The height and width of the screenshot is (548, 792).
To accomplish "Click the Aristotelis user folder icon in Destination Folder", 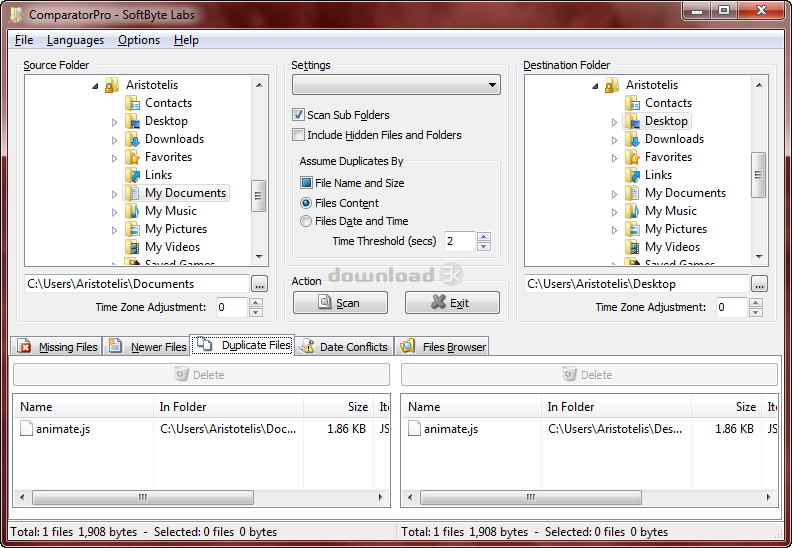I will point(612,85).
